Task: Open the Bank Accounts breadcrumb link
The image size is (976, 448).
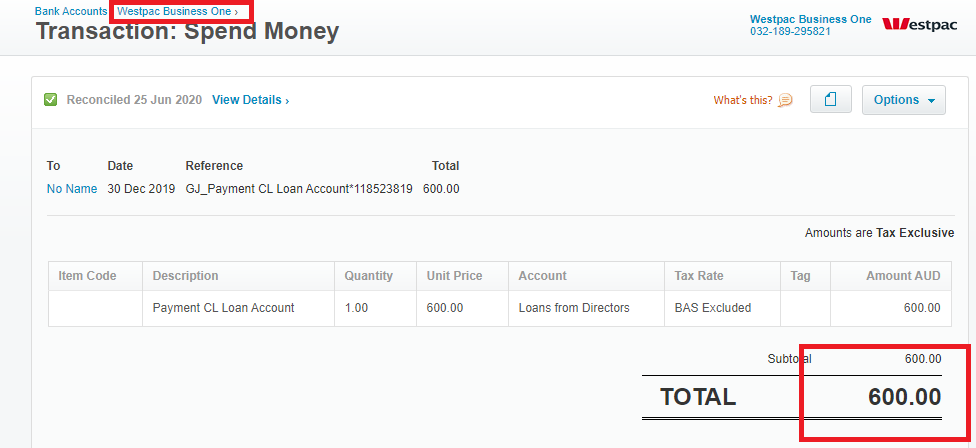Action: (x=71, y=11)
